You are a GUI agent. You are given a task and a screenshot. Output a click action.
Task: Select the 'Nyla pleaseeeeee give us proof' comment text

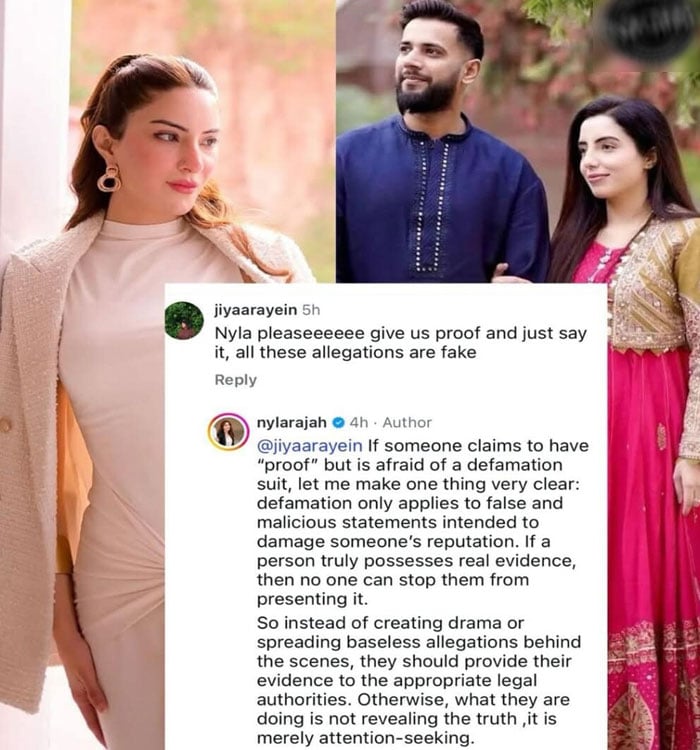[x=400, y=343]
